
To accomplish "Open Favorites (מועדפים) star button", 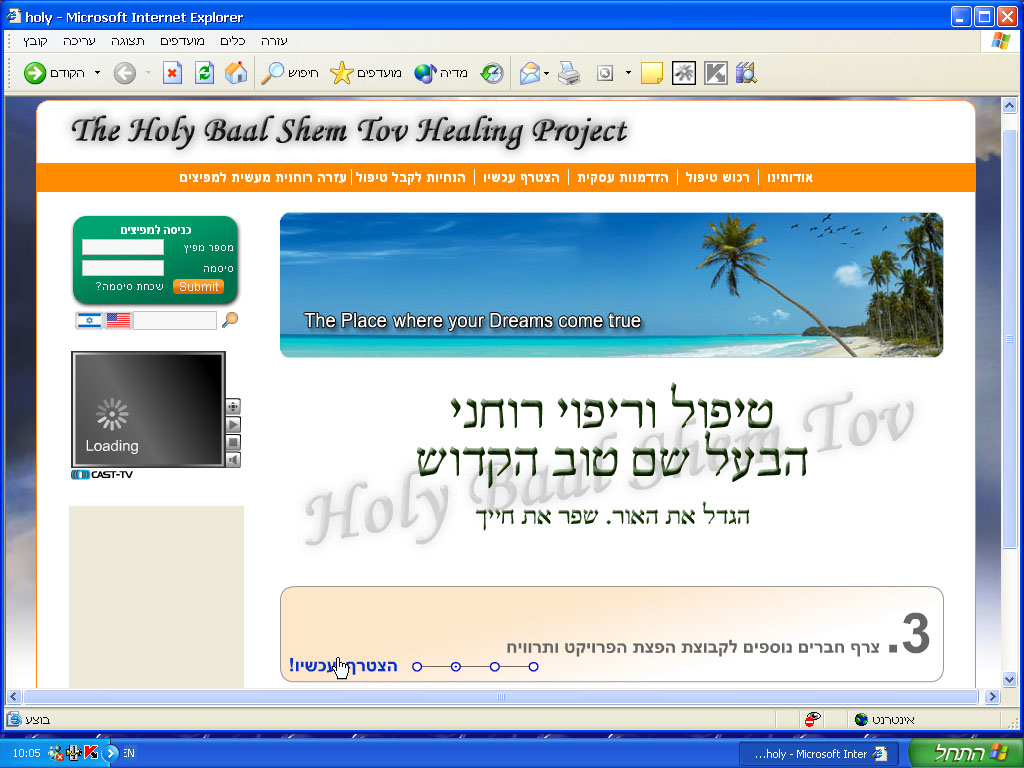I will (x=366, y=73).
